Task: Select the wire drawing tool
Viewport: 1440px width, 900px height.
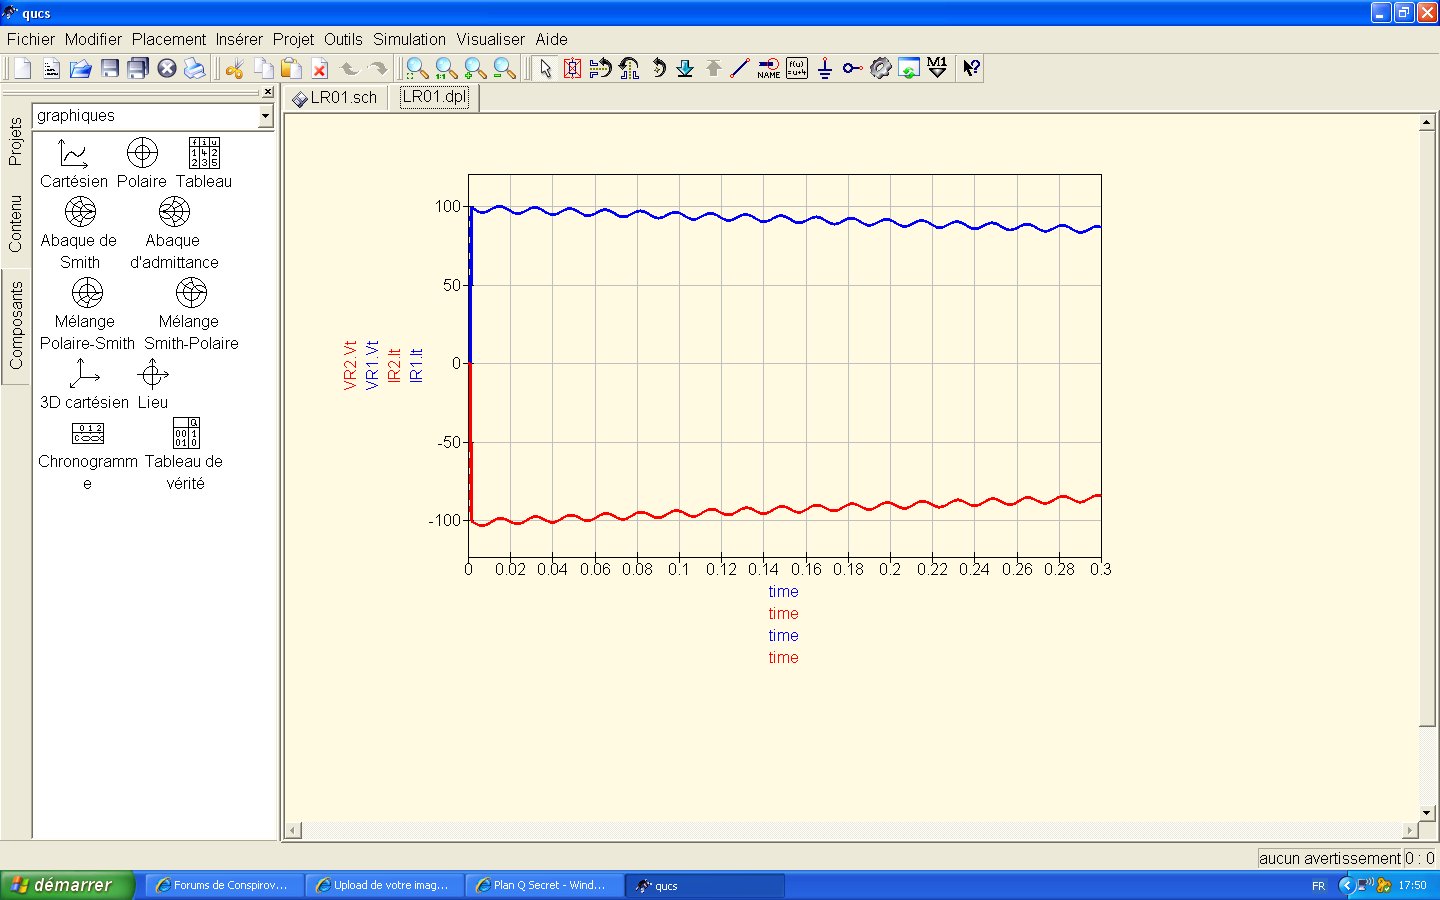Action: coord(740,68)
